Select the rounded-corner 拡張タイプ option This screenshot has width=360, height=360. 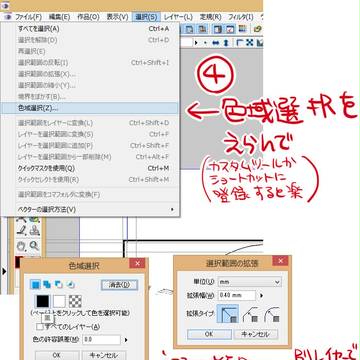(x=271, y=315)
